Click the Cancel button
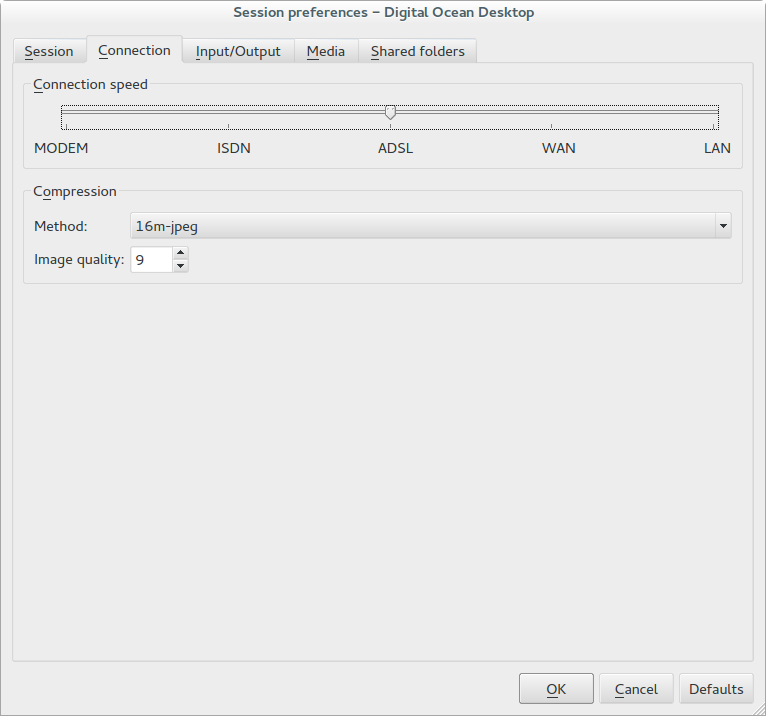This screenshot has width=766, height=716. click(636, 689)
